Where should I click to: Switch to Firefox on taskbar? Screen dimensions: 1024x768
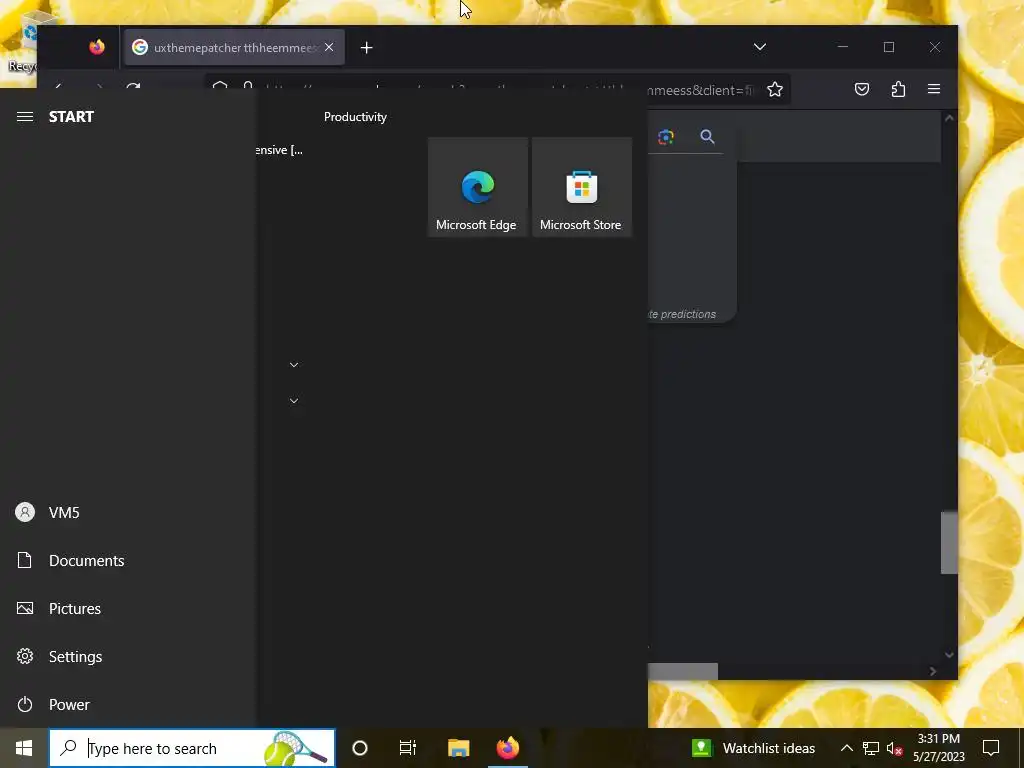coord(507,748)
